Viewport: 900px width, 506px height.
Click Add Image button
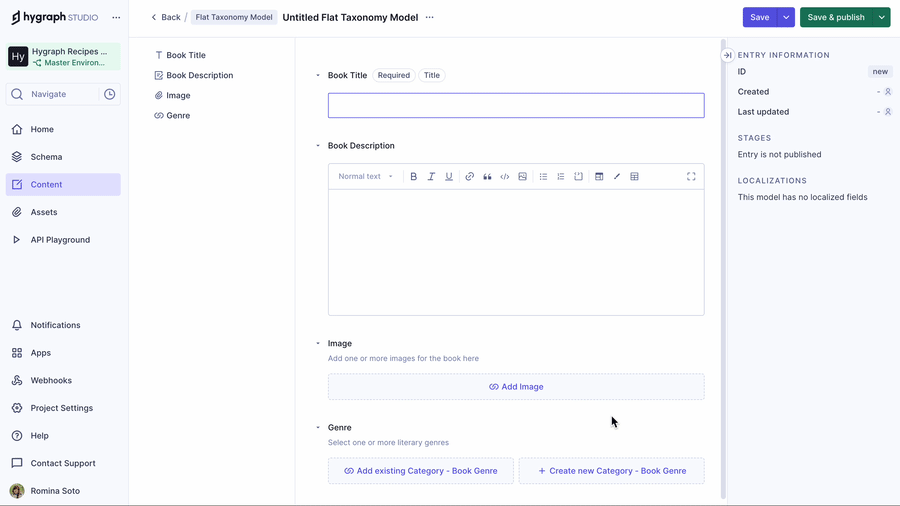point(516,387)
